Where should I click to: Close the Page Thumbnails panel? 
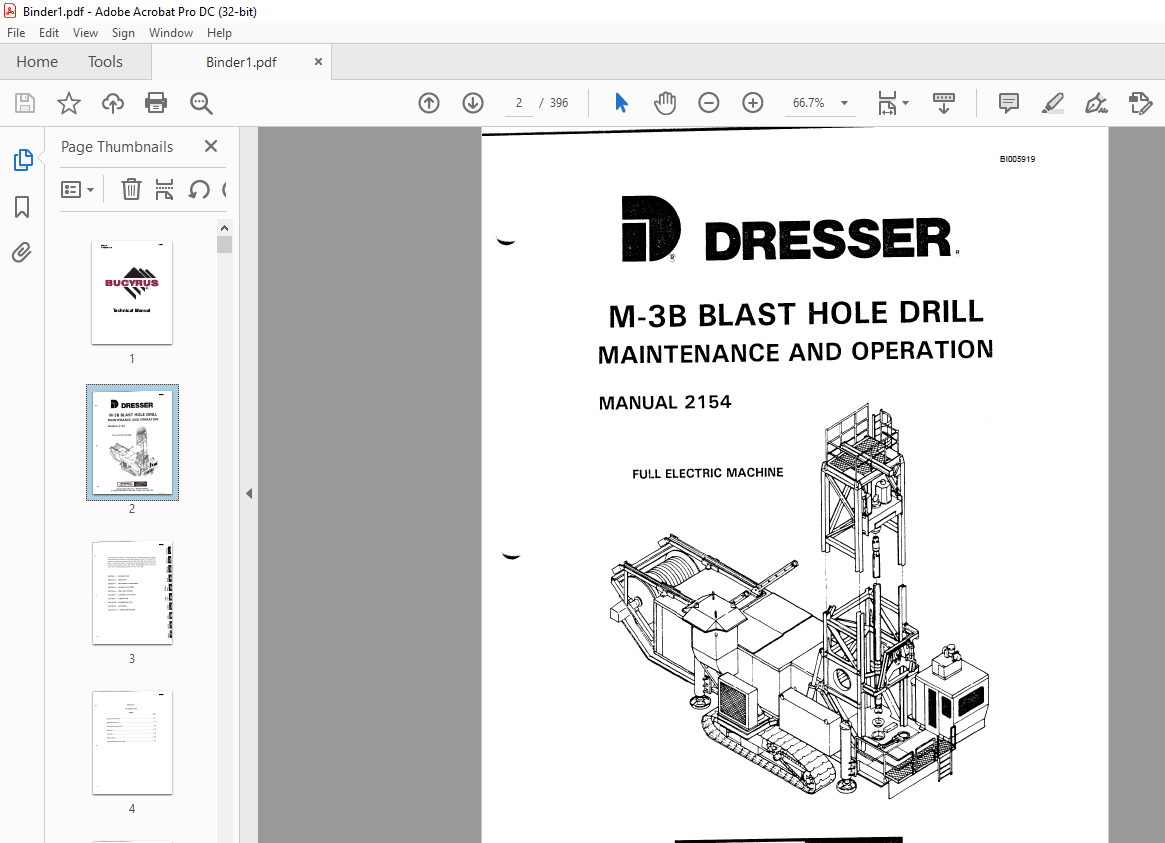pos(211,146)
